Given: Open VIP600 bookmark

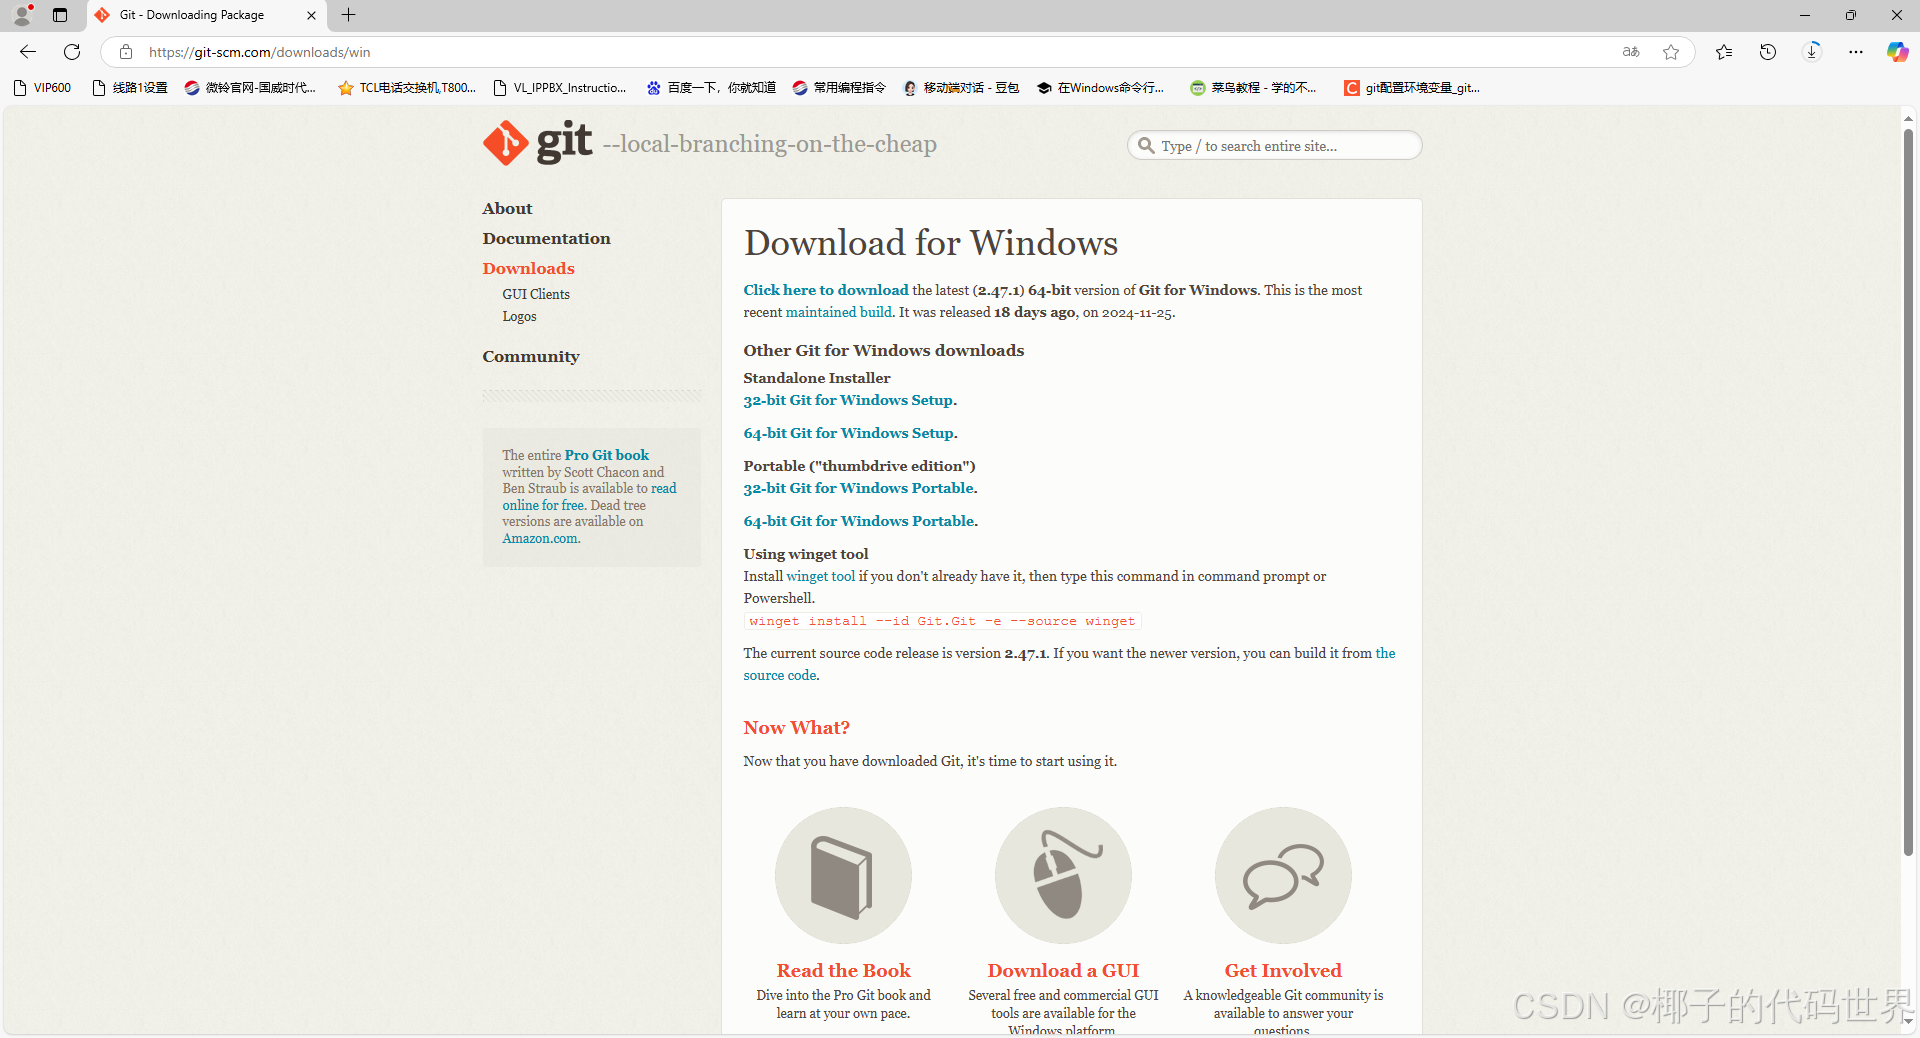Looking at the screenshot, I should pyautogui.click(x=43, y=88).
